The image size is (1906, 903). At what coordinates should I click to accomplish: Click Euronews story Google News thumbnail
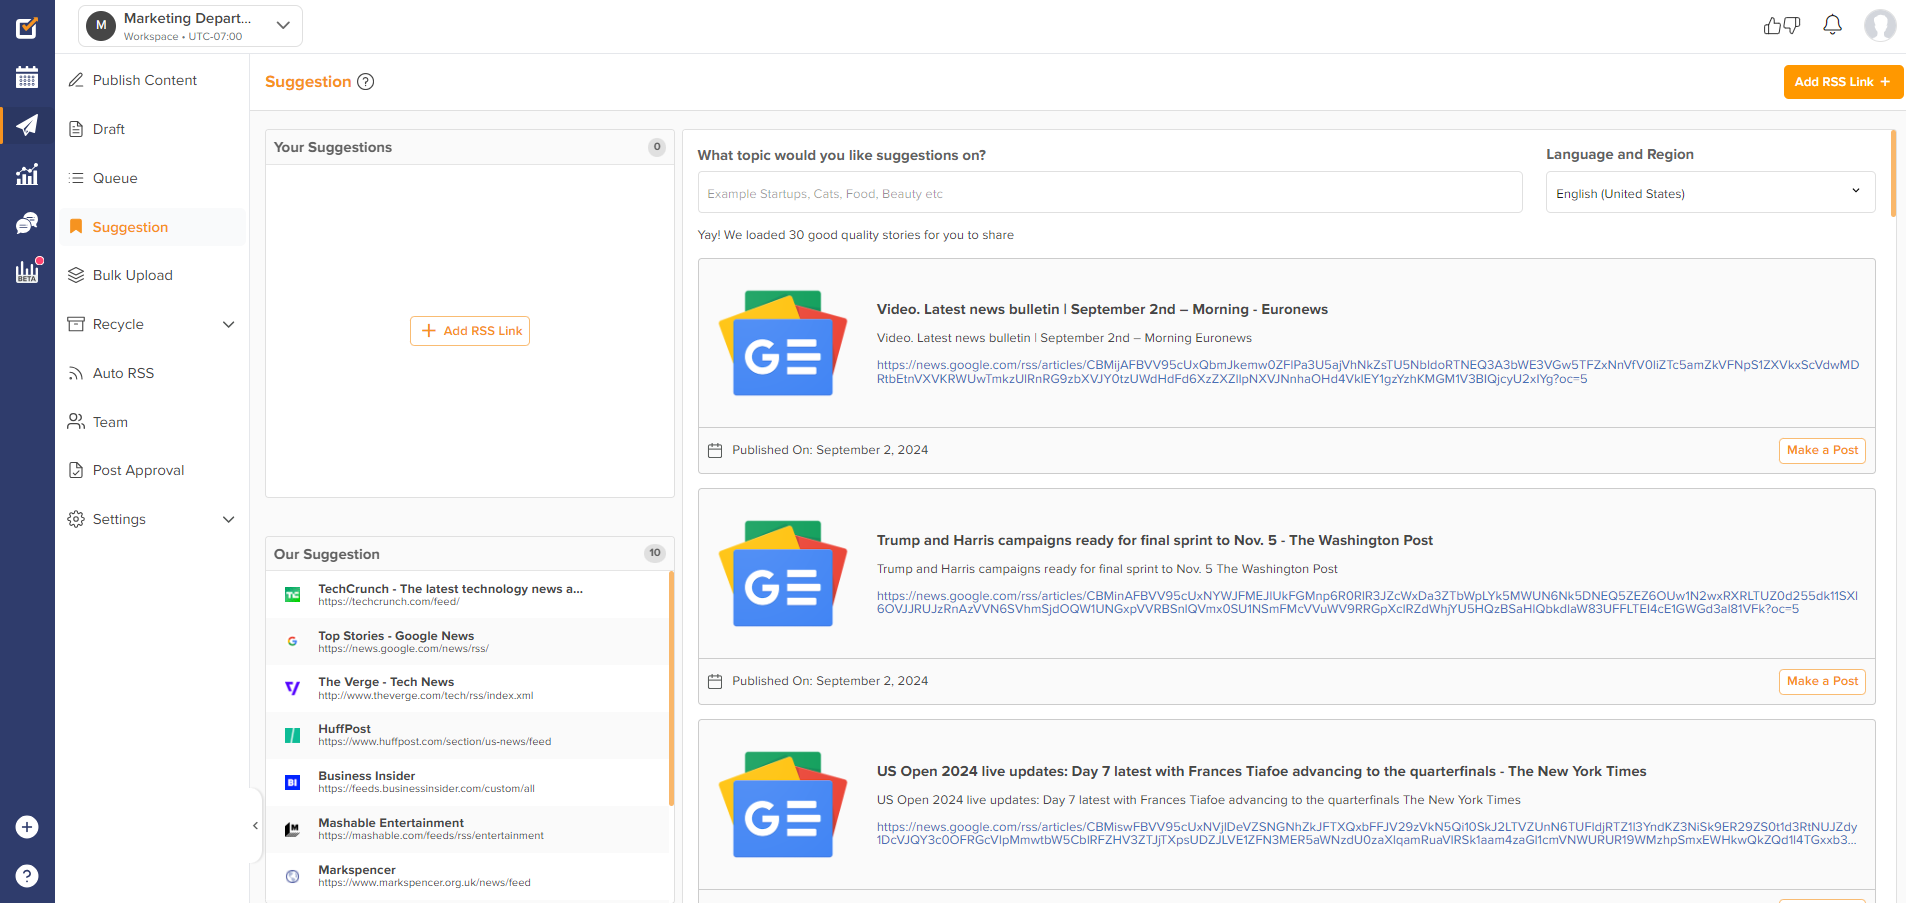pos(783,343)
